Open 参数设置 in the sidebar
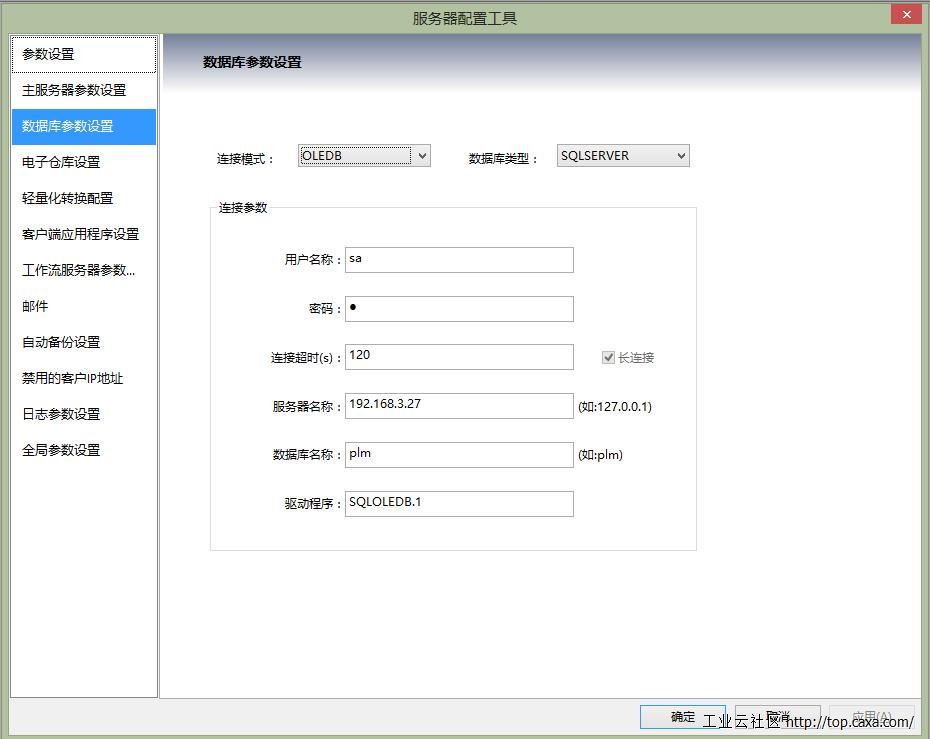 (x=84, y=55)
